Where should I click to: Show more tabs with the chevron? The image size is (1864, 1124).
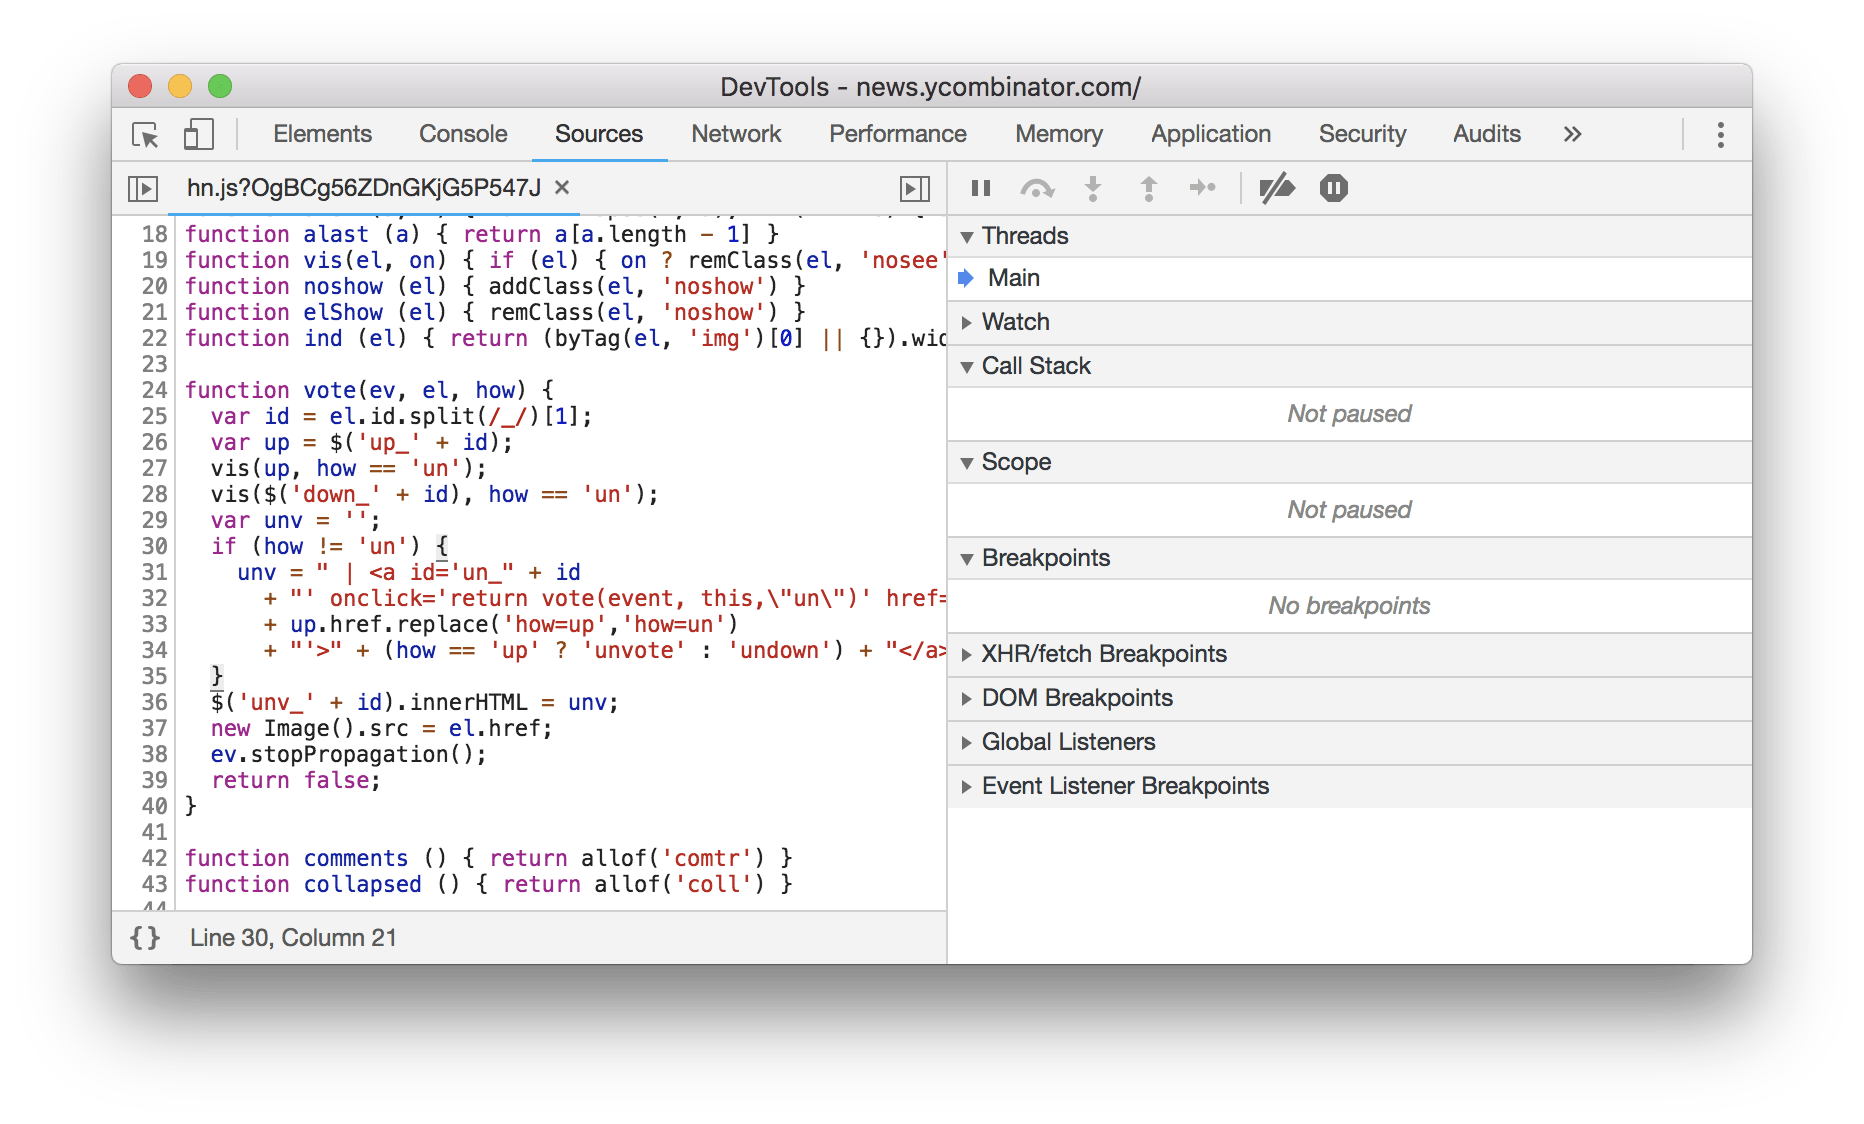click(1572, 134)
